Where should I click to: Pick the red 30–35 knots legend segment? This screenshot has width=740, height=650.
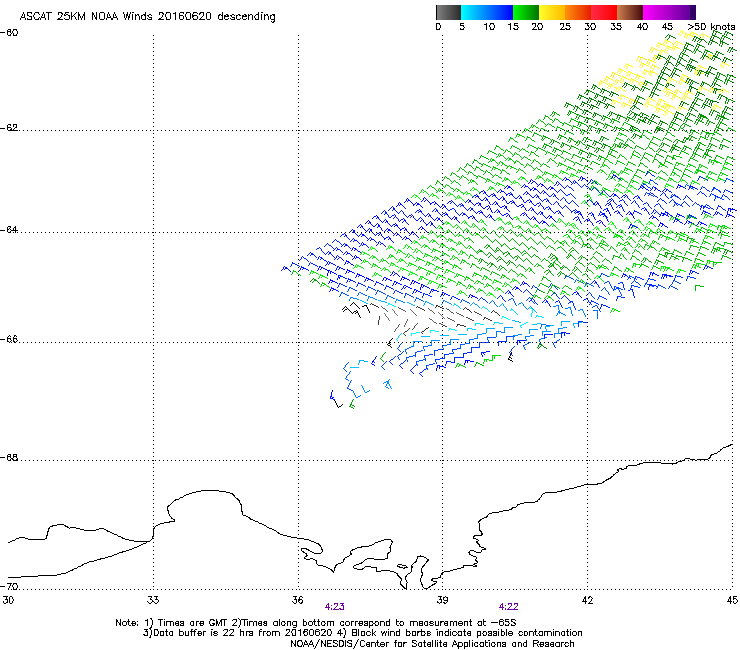[604, 12]
